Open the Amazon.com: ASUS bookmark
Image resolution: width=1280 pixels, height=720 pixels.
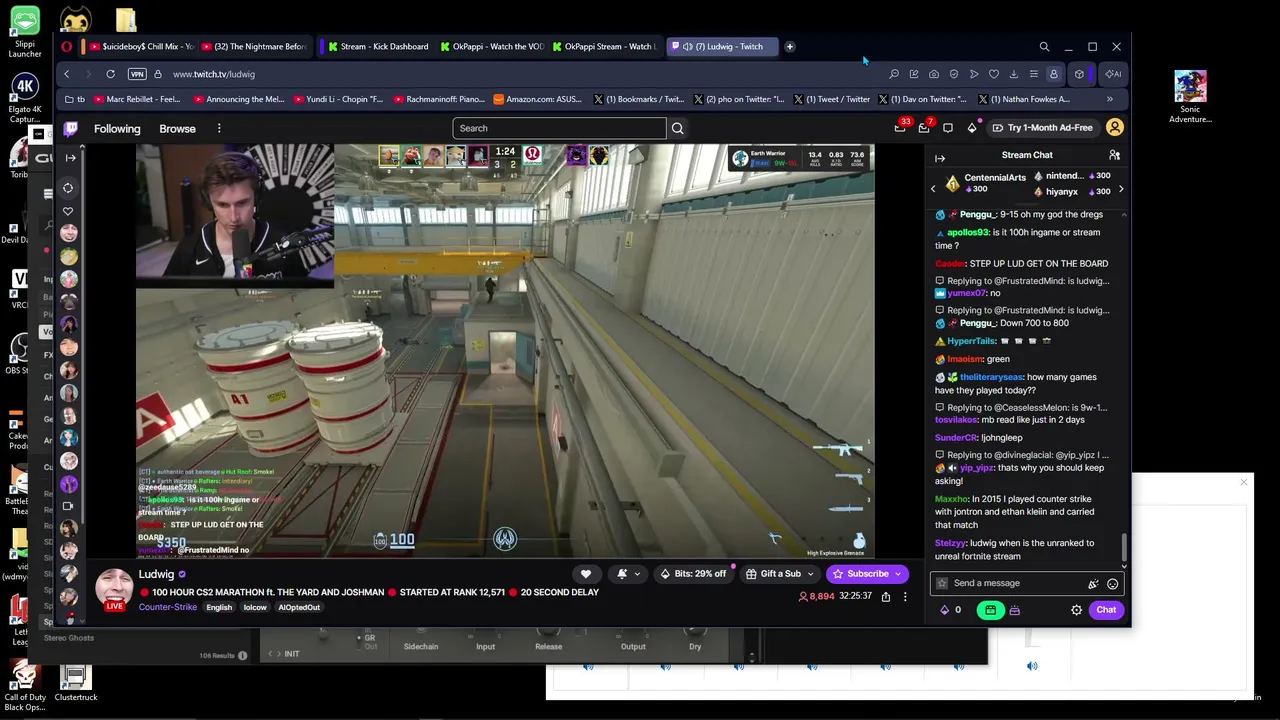click(537, 99)
